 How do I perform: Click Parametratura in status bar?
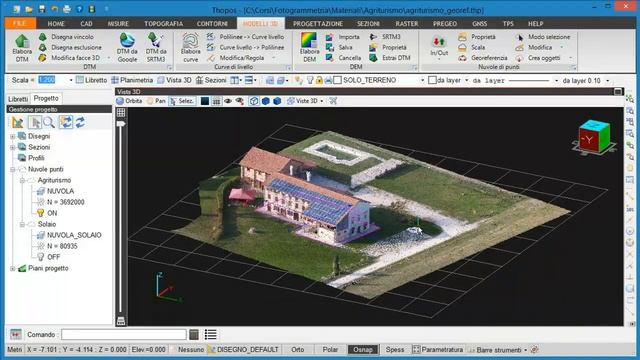click(x=438, y=349)
